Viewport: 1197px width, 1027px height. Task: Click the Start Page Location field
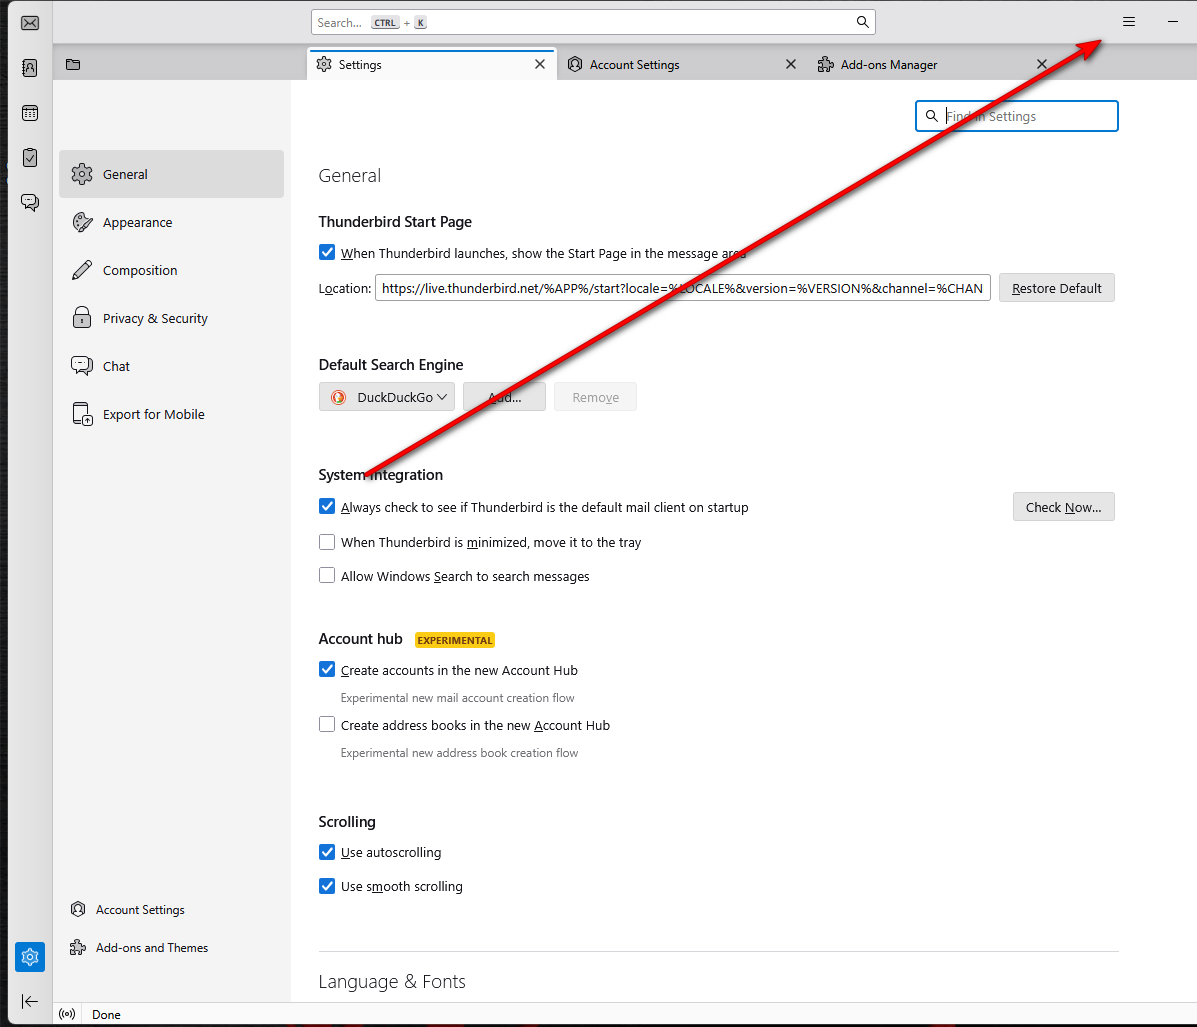tap(682, 288)
